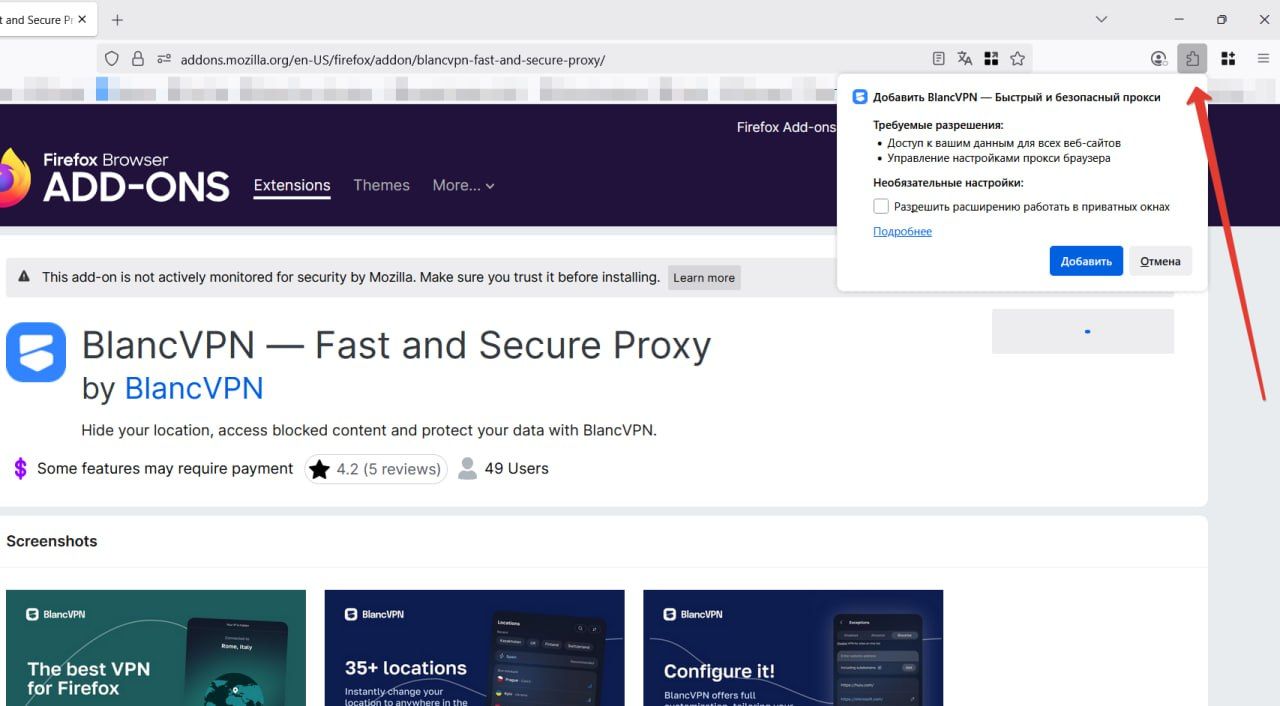Click the Добавить button to install
This screenshot has width=1280, height=706.
(1086, 261)
